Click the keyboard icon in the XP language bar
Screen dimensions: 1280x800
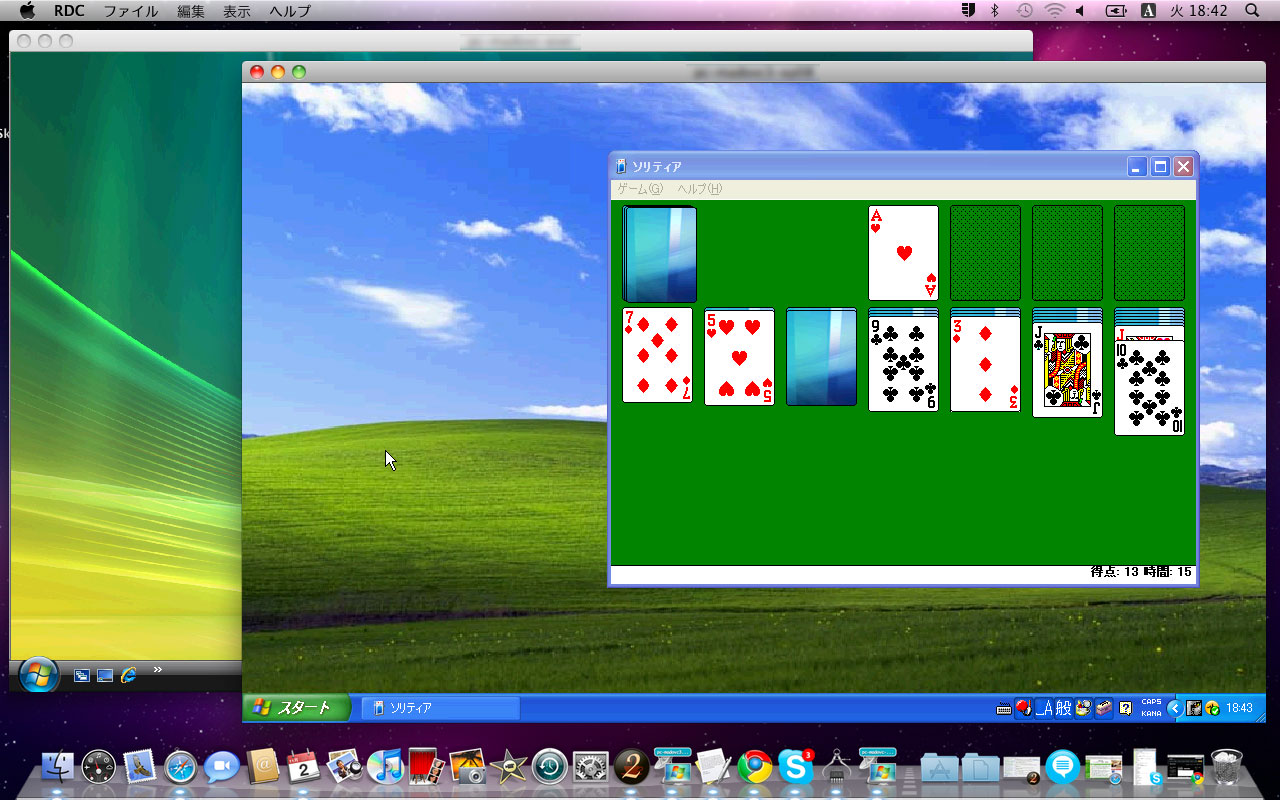click(x=1004, y=709)
